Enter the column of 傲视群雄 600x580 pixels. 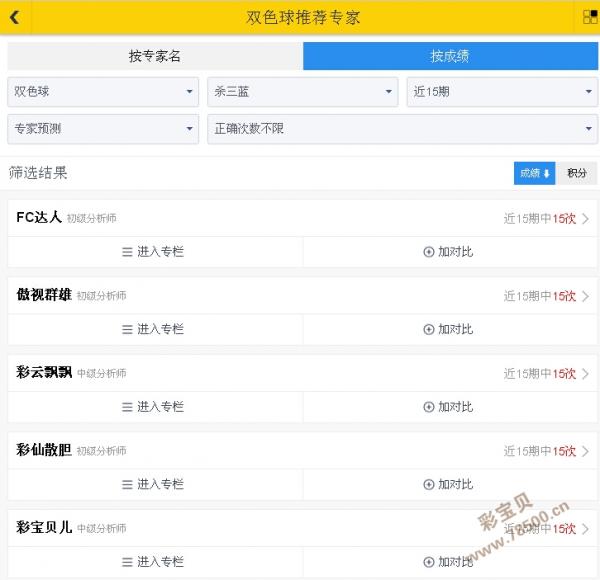click(x=155, y=329)
